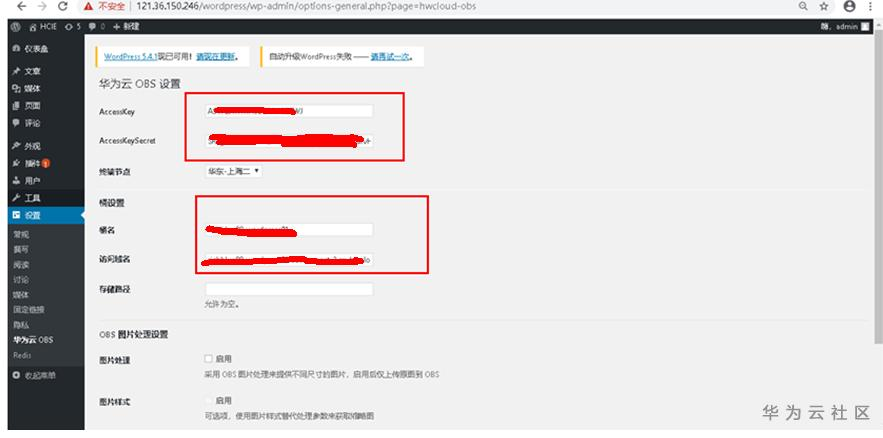Open the updates indicator showing 5
Image resolution: width=883 pixels, height=438 pixels.
pos(73,26)
